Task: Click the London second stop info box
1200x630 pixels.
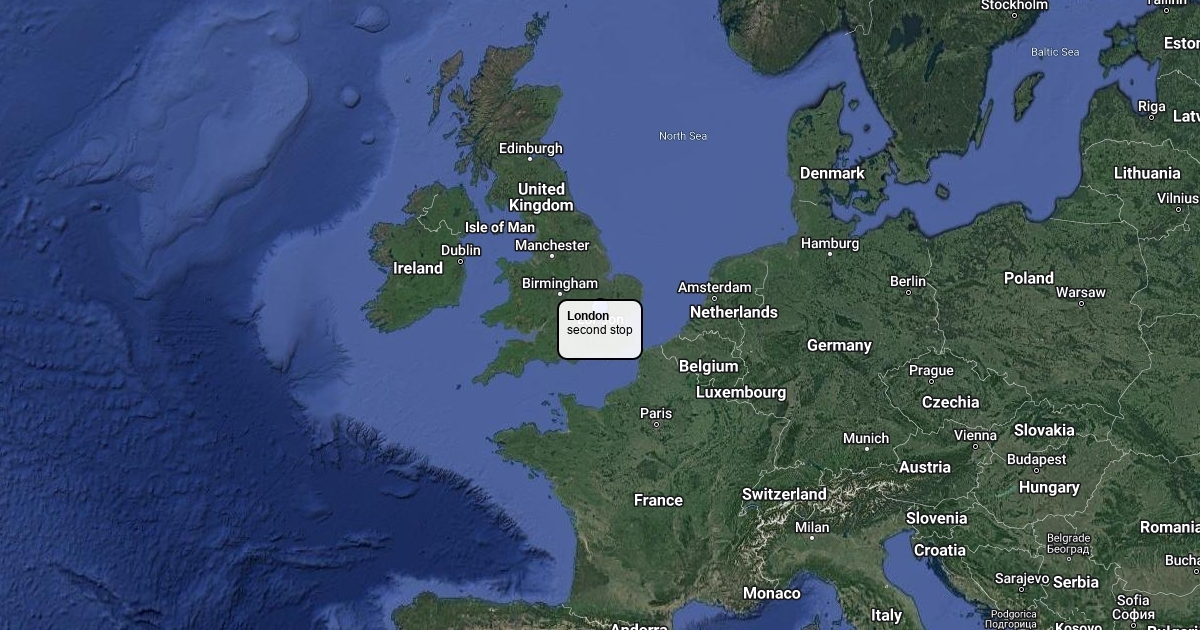Action: click(600, 329)
